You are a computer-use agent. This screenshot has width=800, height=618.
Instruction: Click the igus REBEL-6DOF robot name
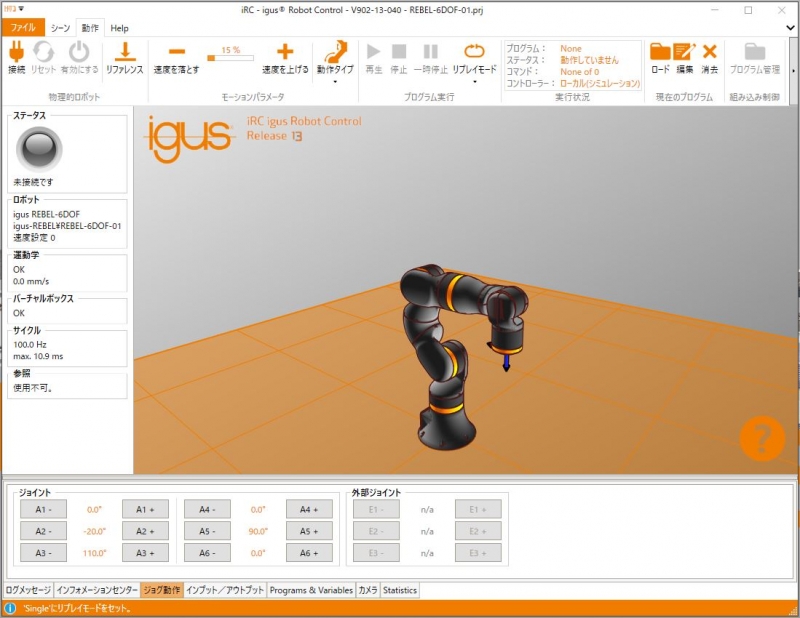pos(46,214)
